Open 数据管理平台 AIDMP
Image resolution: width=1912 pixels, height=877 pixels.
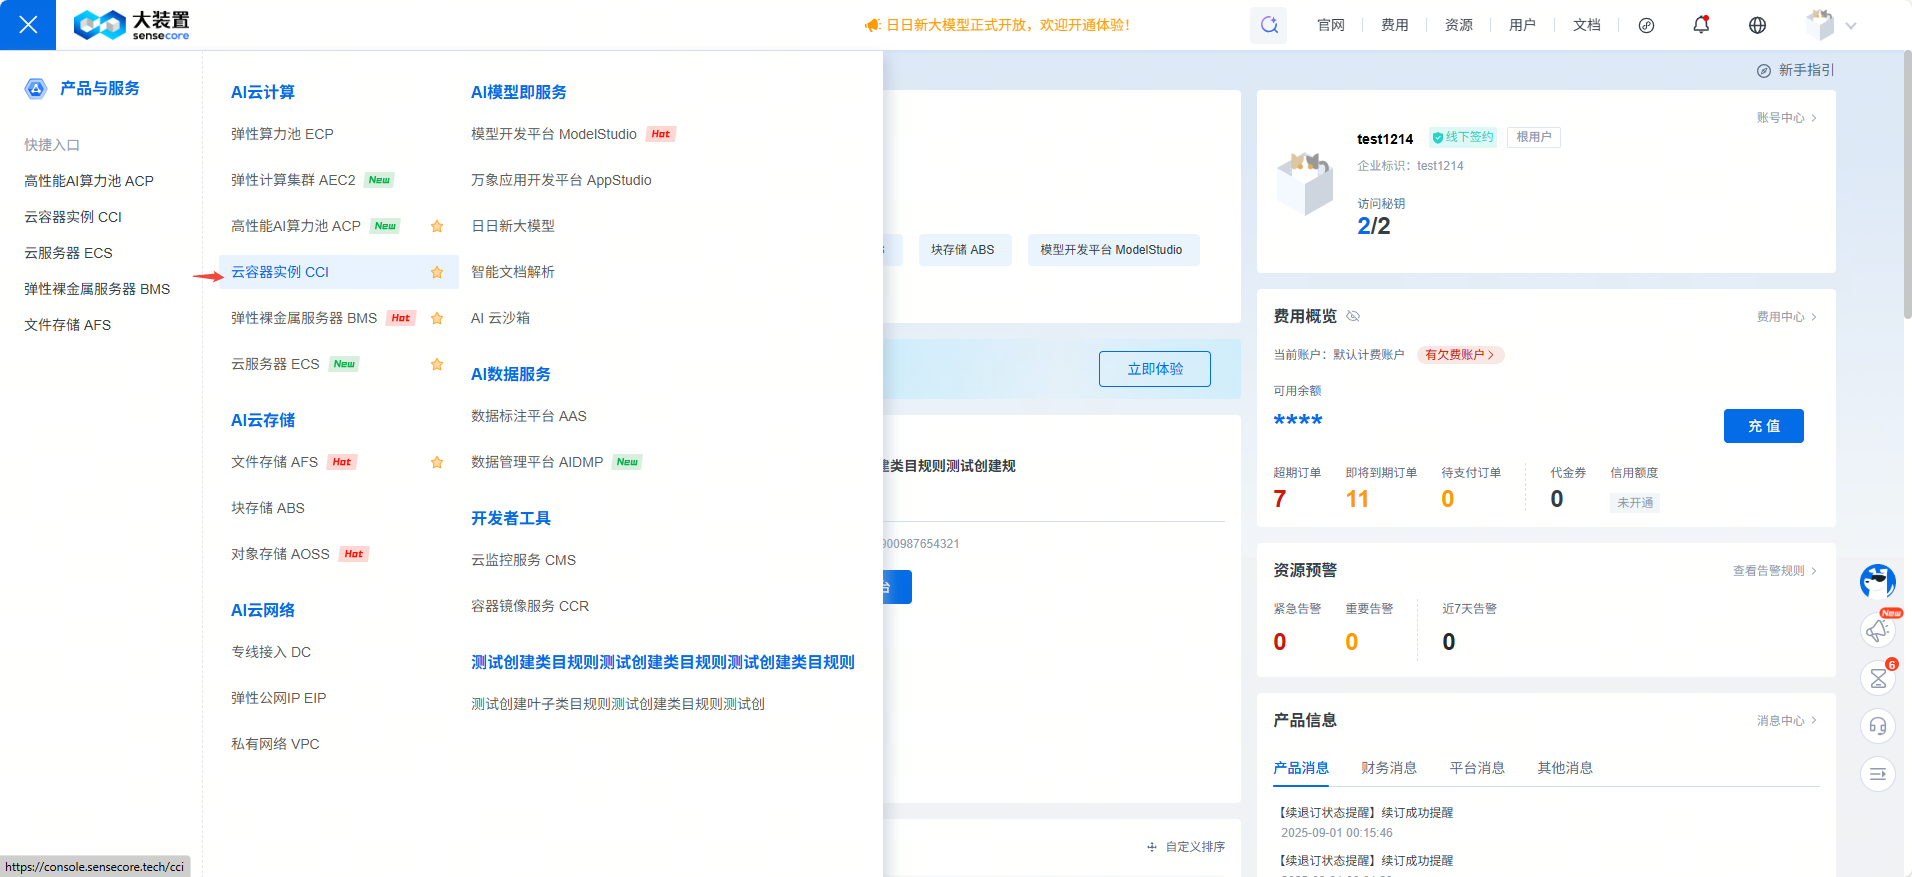[x=537, y=462]
